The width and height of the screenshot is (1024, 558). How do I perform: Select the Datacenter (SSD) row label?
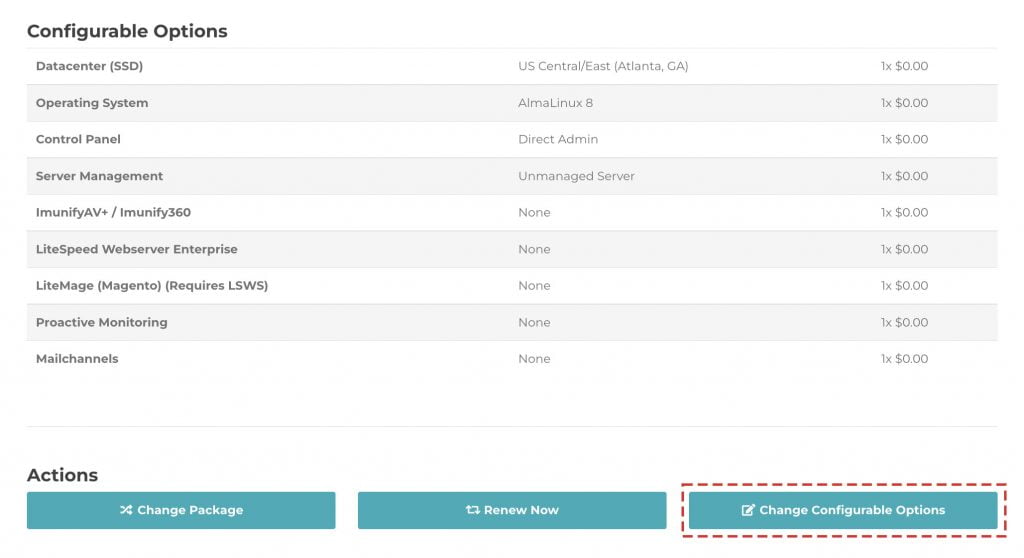[x=89, y=66]
